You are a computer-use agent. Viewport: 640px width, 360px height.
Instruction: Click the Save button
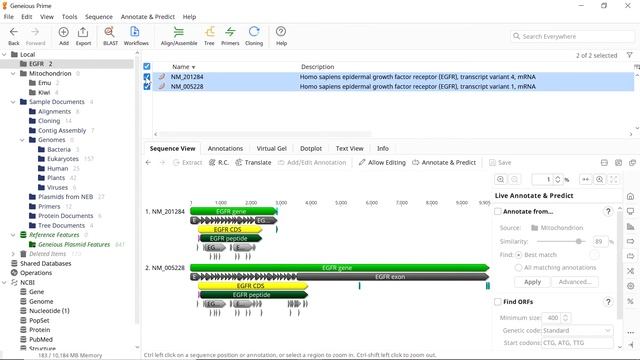[500, 162]
